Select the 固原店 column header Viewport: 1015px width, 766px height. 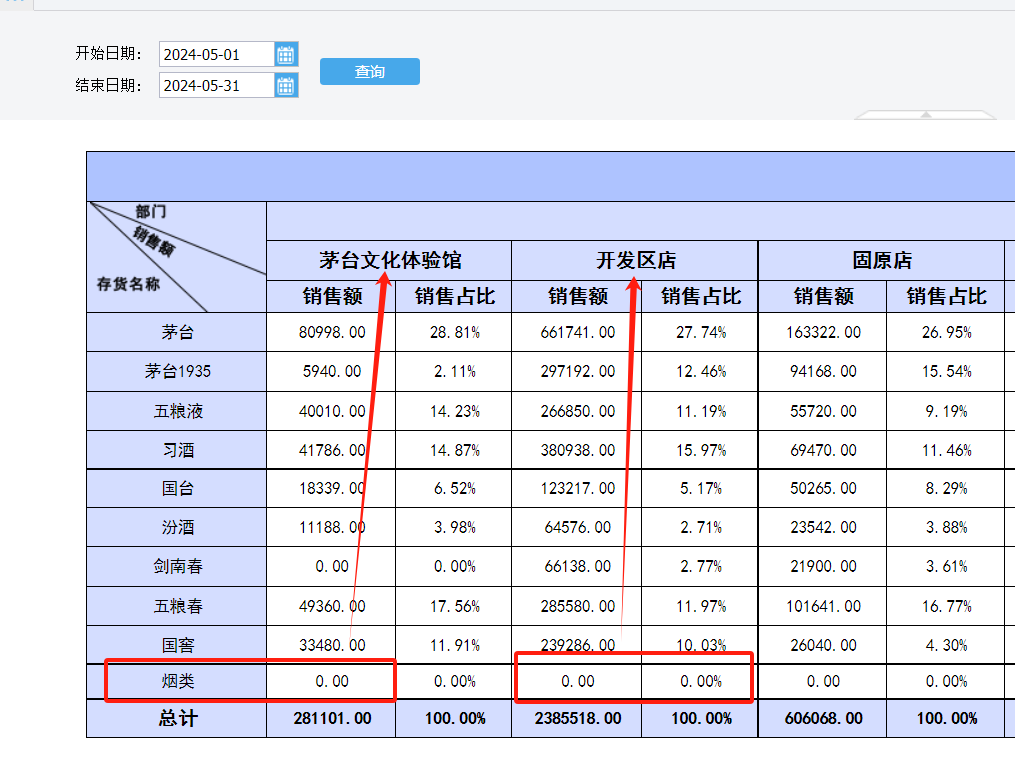pos(882,260)
